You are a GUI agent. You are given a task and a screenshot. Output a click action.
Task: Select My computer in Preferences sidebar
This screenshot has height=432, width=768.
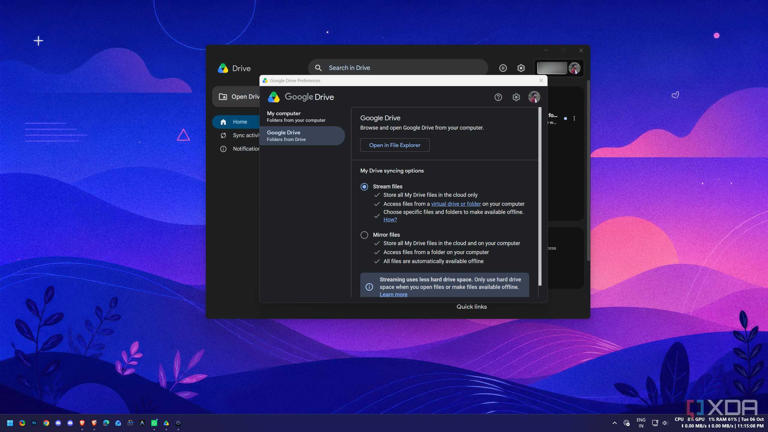click(302, 117)
